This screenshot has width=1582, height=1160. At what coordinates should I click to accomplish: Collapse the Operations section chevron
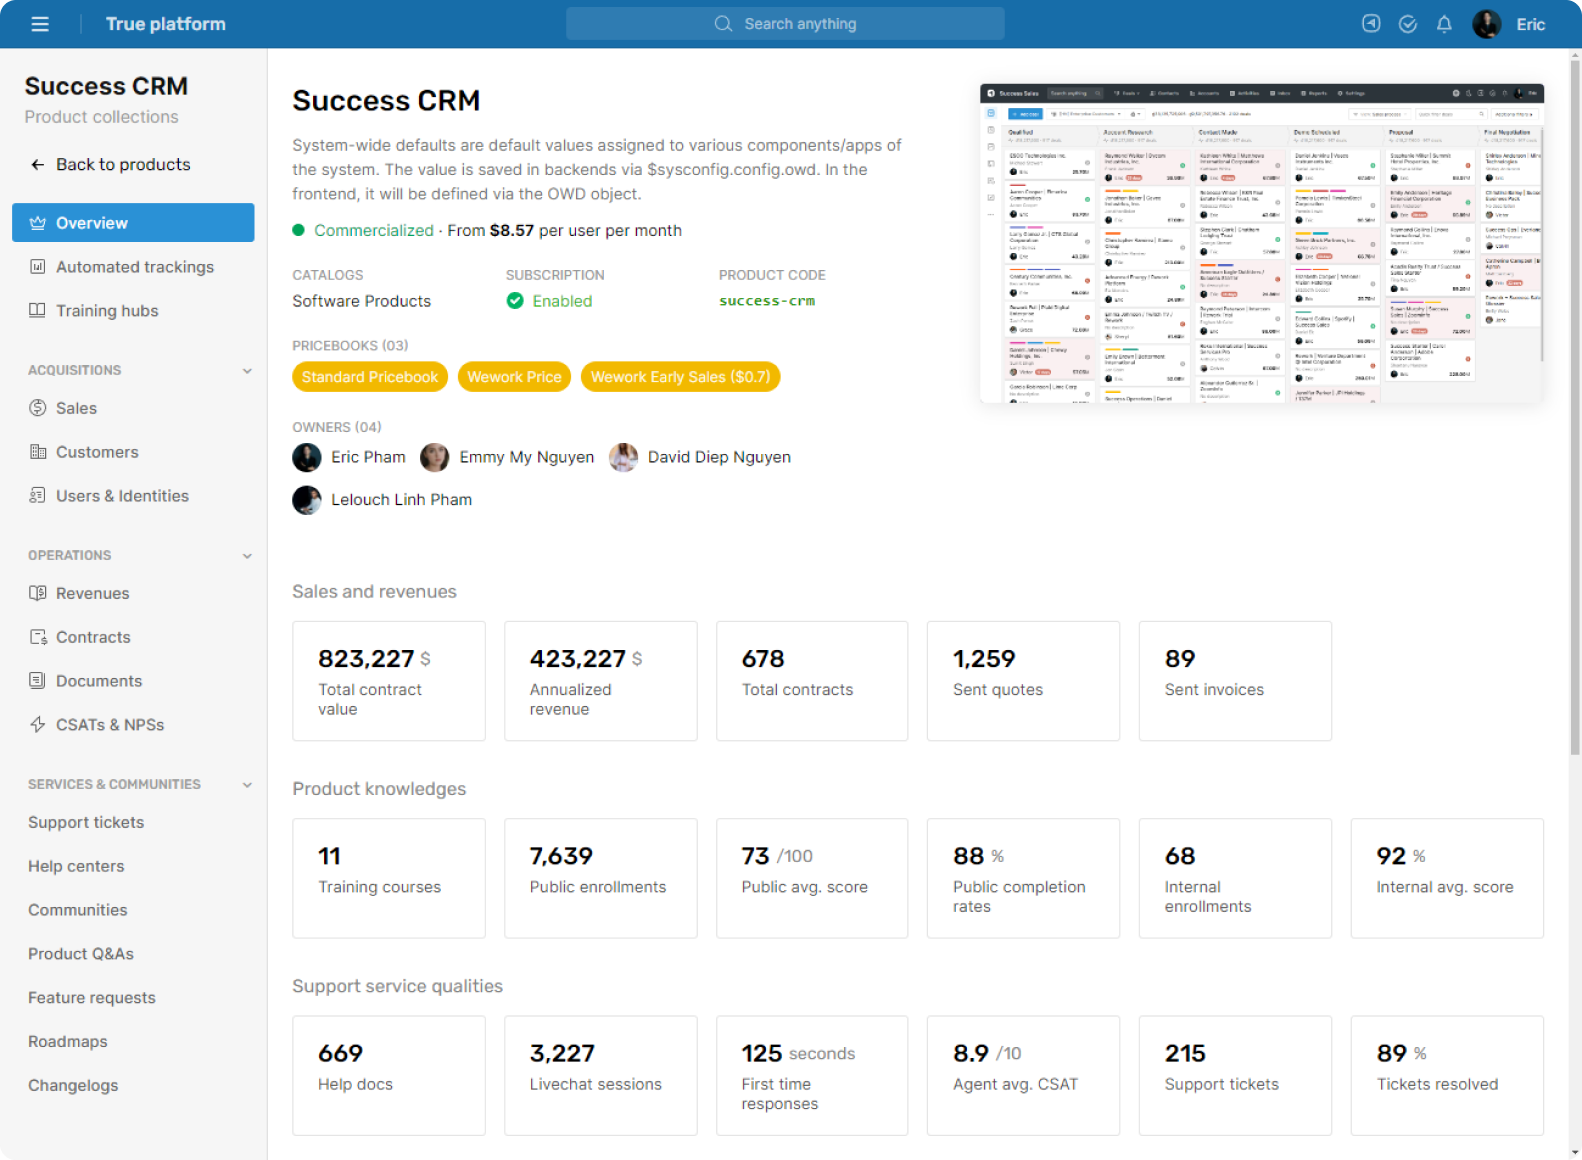tap(247, 556)
